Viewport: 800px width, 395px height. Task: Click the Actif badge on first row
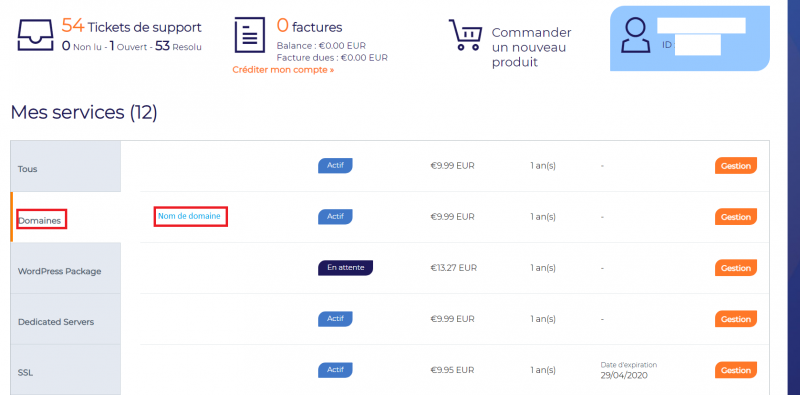click(x=335, y=165)
